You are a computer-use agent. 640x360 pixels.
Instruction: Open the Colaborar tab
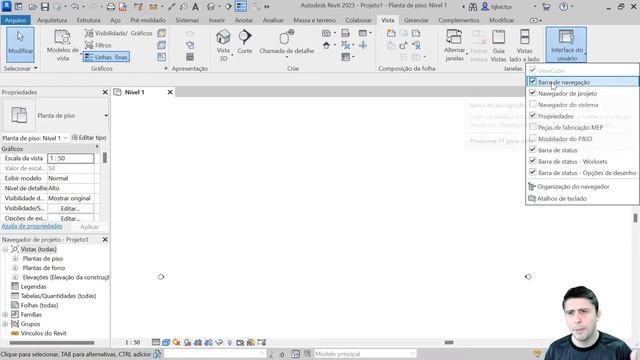click(x=358, y=20)
